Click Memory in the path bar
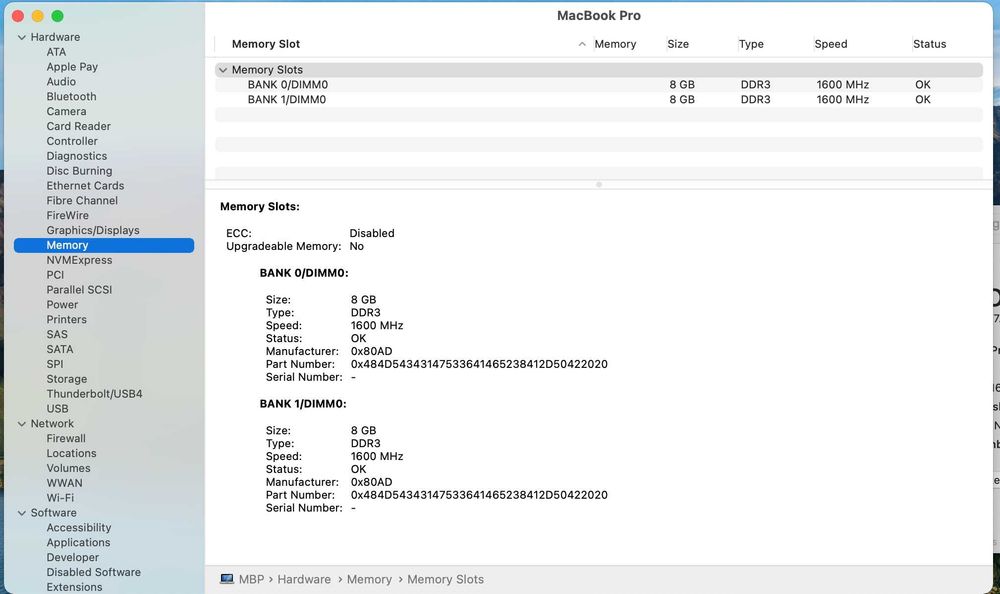 click(x=369, y=579)
